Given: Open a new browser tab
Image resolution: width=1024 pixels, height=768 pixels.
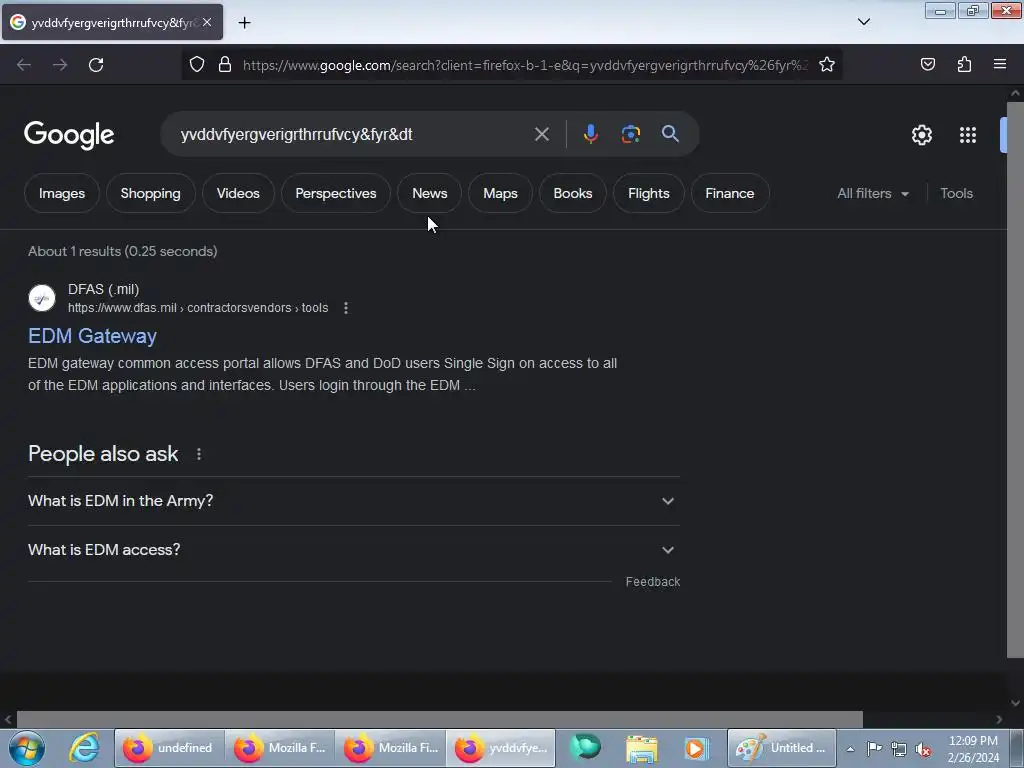Looking at the screenshot, I should coord(244,23).
